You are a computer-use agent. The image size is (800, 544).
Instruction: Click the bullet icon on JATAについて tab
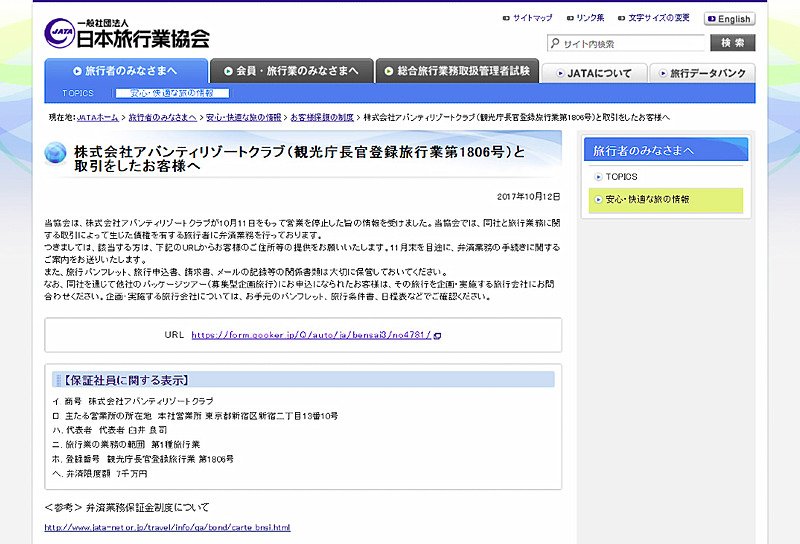click(560, 73)
